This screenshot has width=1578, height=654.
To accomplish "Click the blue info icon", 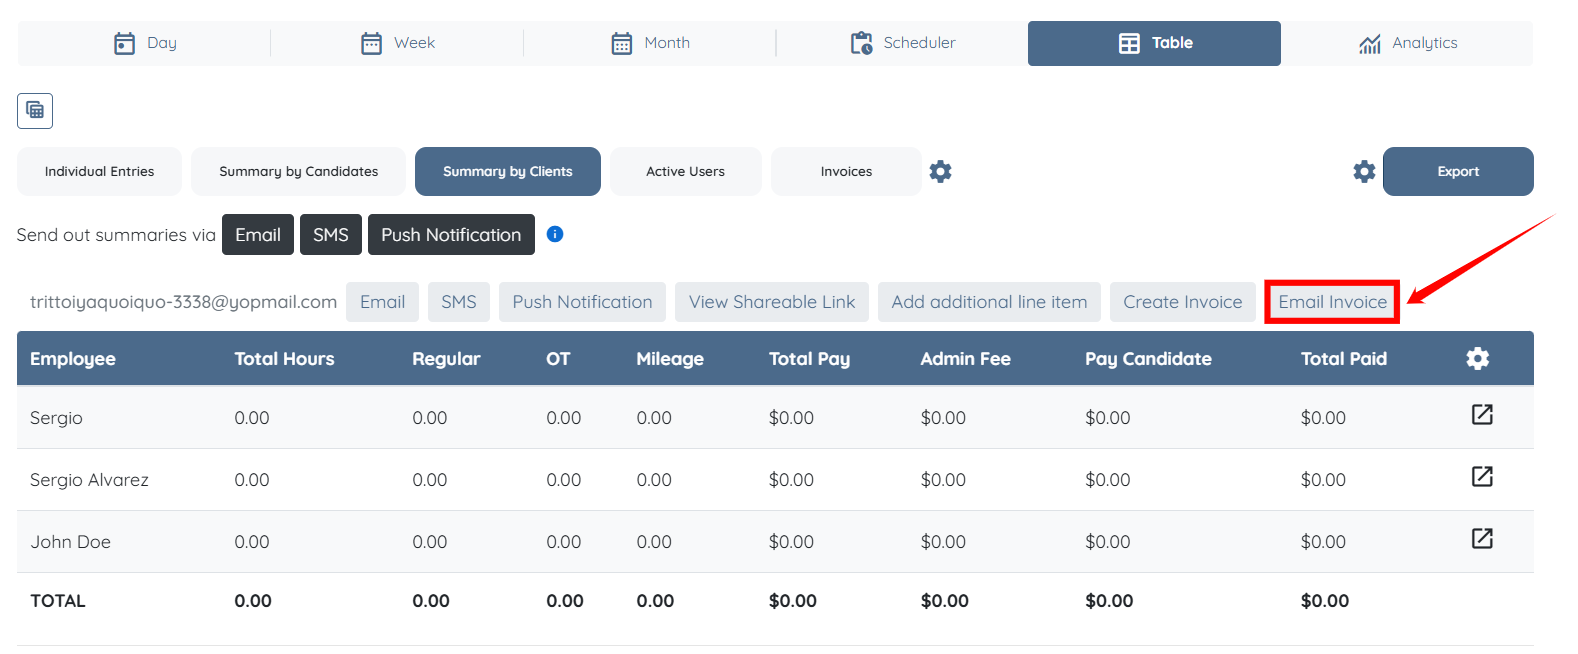I will point(555,234).
